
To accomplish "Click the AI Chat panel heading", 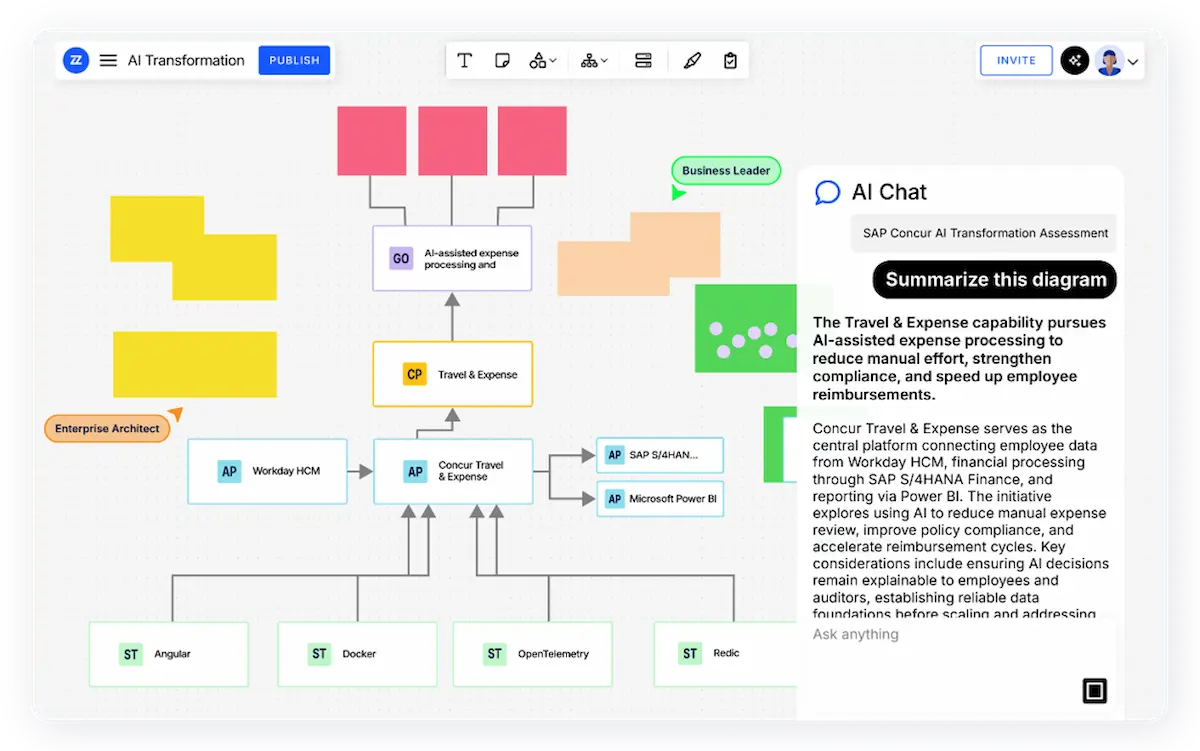I will 889,192.
